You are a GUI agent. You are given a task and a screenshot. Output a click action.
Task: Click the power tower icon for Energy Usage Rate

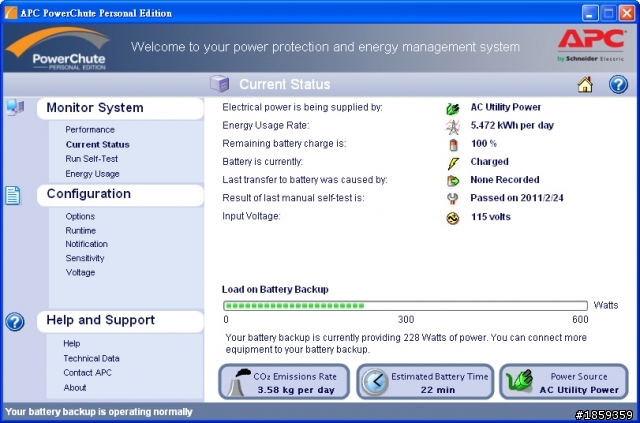(453, 126)
